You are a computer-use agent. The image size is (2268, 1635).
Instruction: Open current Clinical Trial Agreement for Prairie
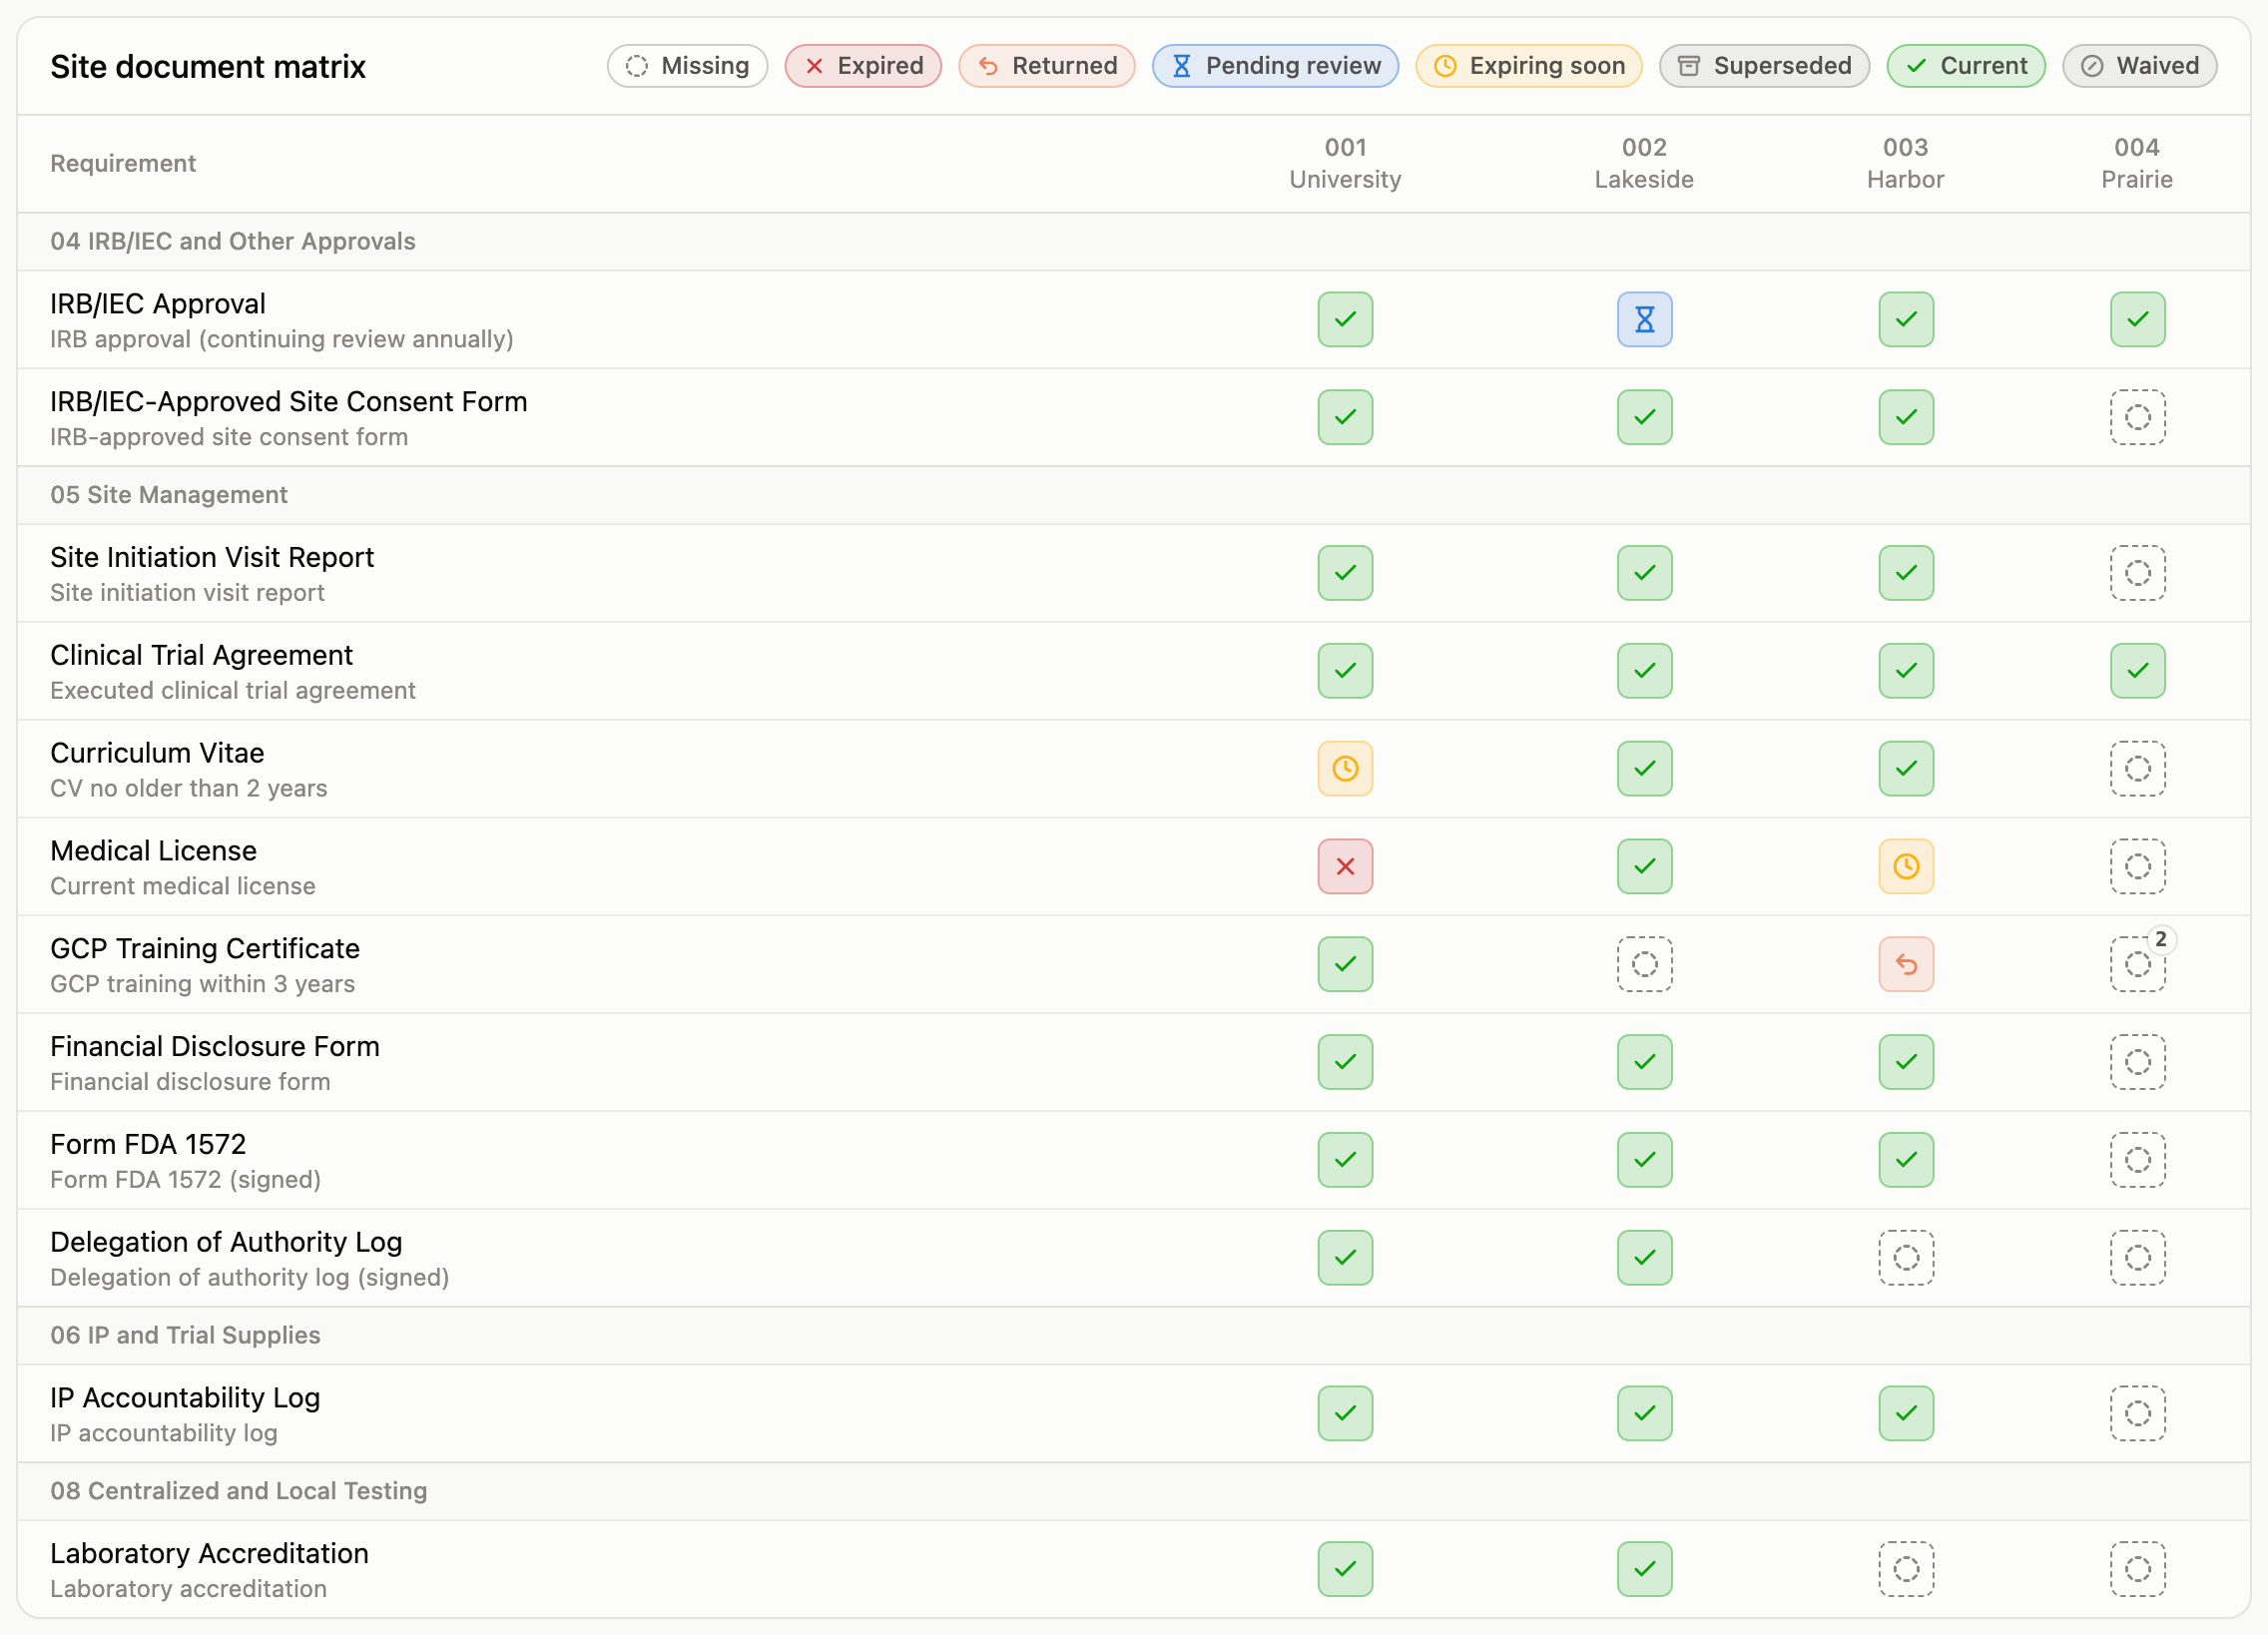[2137, 671]
